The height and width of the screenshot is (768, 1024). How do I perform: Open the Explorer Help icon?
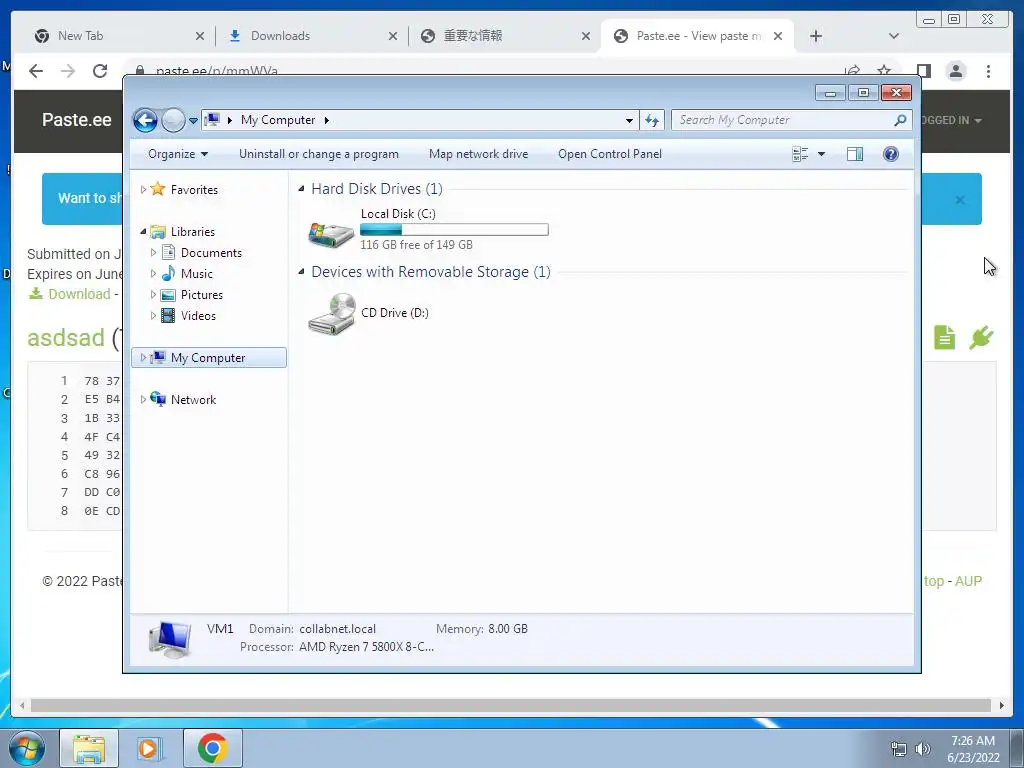click(891, 154)
